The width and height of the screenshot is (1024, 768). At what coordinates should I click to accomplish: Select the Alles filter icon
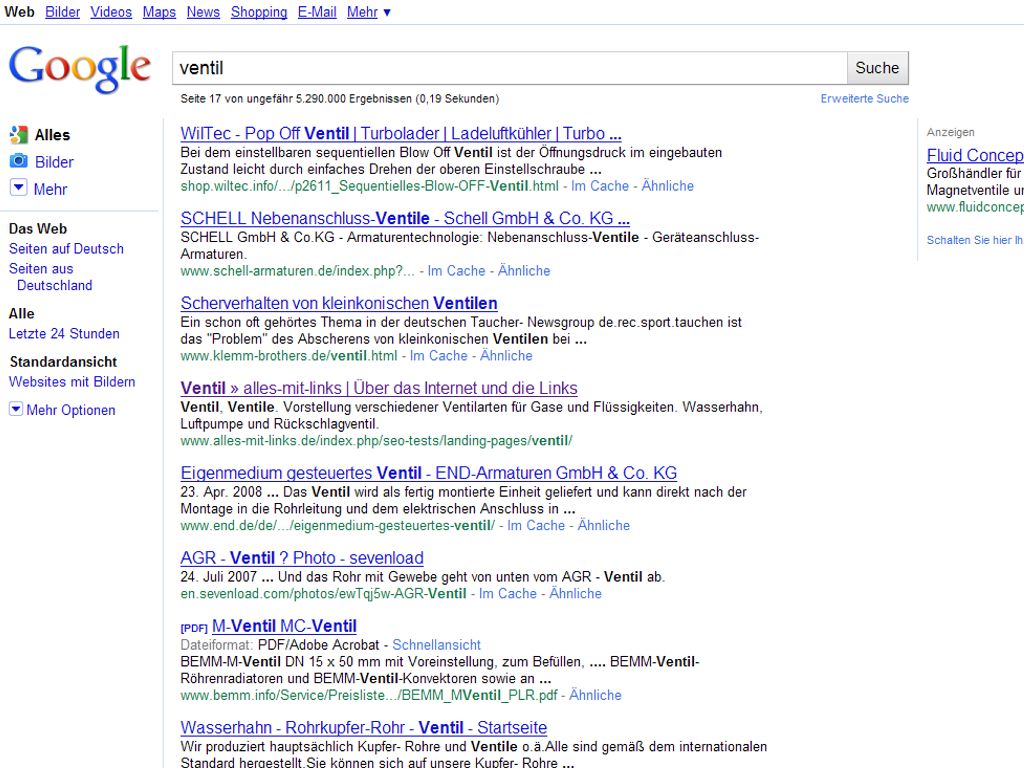(x=18, y=135)
